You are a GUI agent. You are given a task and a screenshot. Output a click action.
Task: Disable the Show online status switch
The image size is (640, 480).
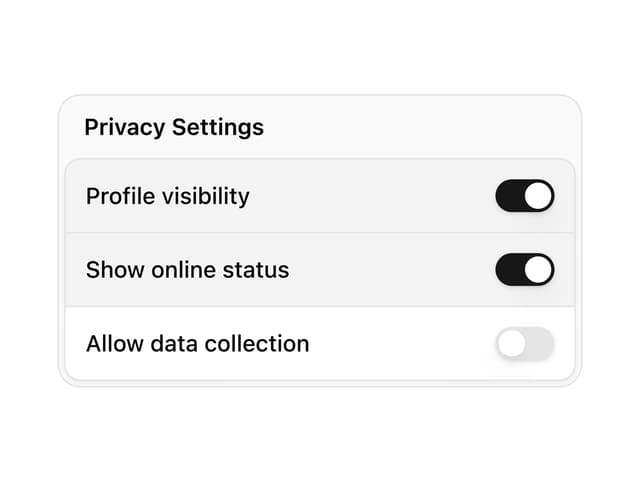525,270
